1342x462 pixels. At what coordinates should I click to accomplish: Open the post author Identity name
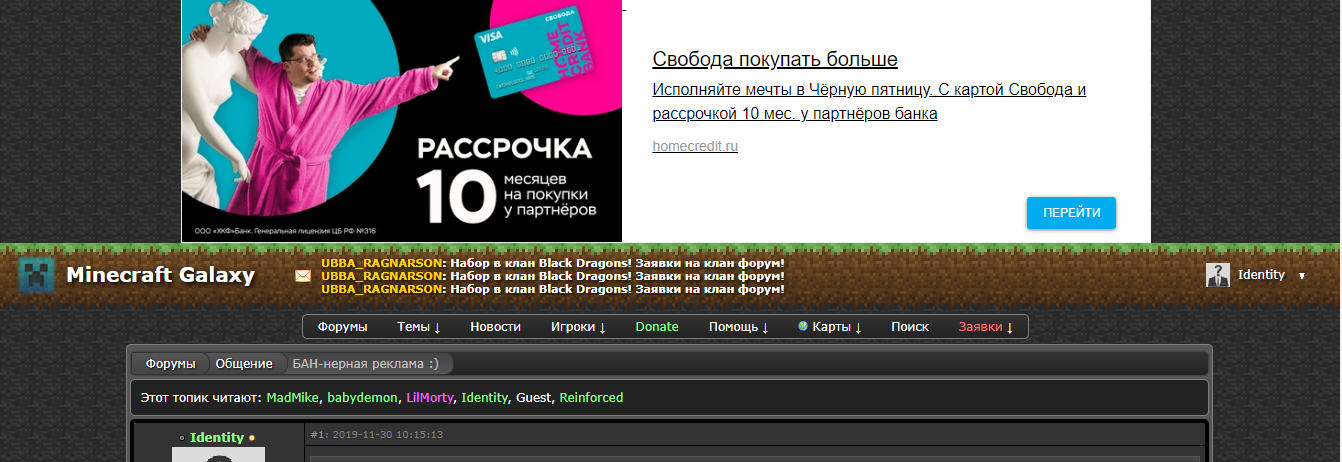[217, 438]
